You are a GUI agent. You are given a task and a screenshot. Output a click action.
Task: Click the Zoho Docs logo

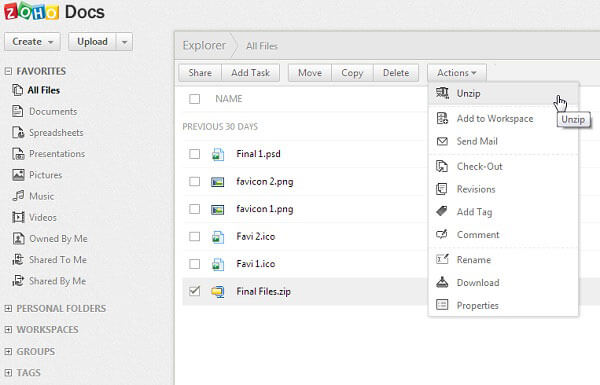[54, 12]
